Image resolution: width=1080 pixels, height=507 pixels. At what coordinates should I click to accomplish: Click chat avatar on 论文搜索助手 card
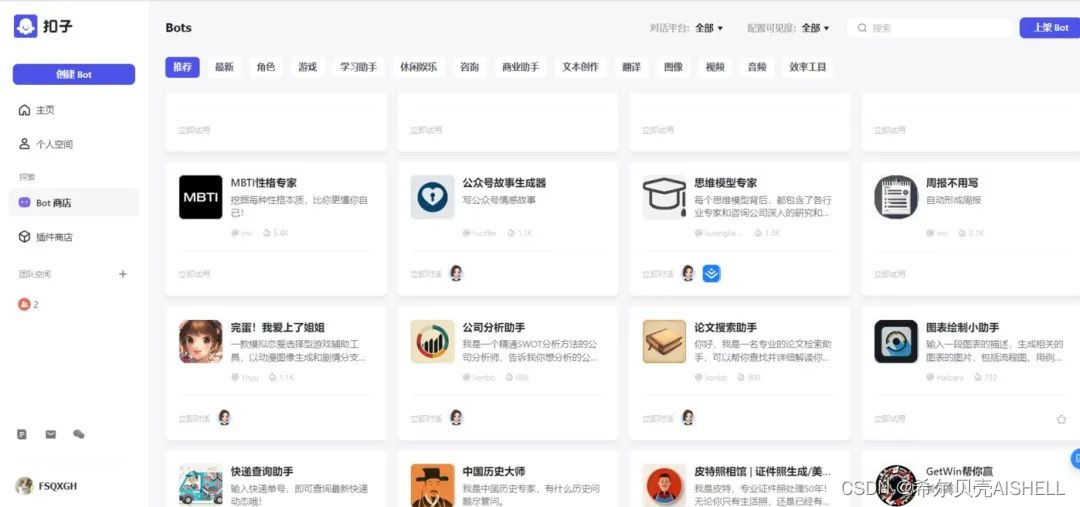687,417
